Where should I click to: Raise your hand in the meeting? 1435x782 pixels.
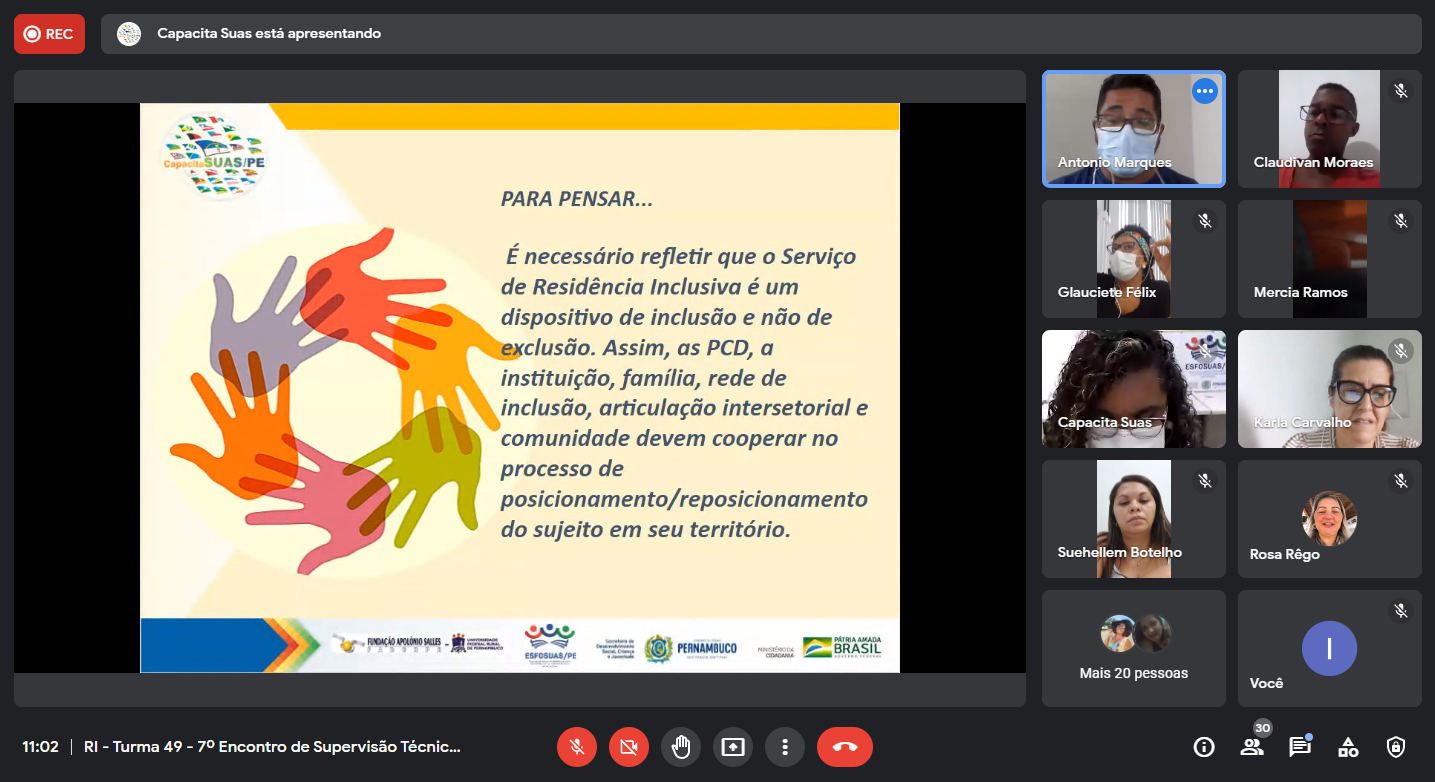(x=681, y=747)
